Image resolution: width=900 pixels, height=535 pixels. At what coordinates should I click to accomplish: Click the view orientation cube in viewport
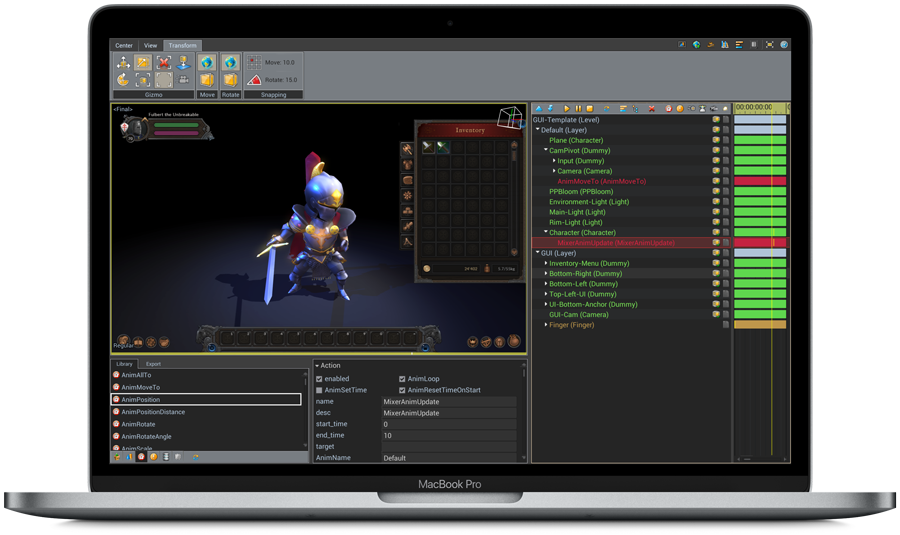click(x=510, y=118)
